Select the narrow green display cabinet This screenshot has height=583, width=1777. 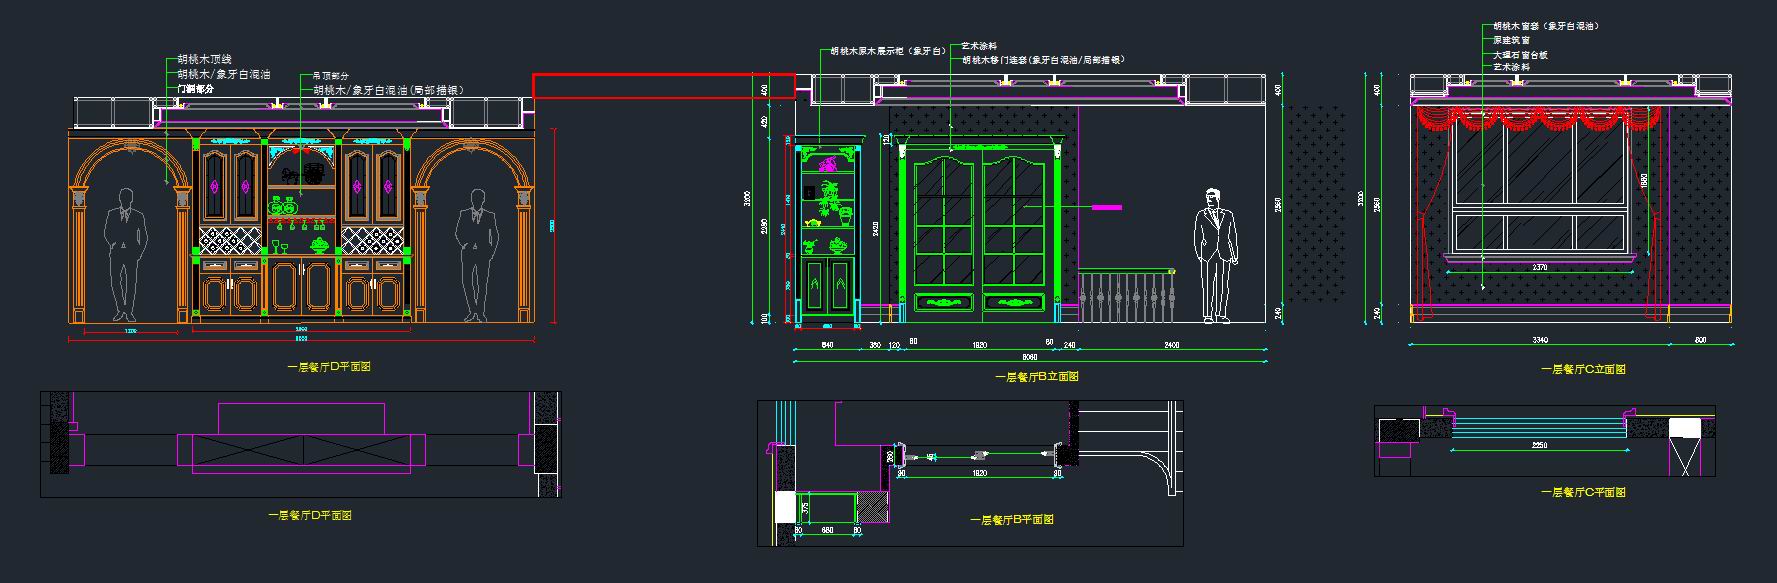point(827,235)
